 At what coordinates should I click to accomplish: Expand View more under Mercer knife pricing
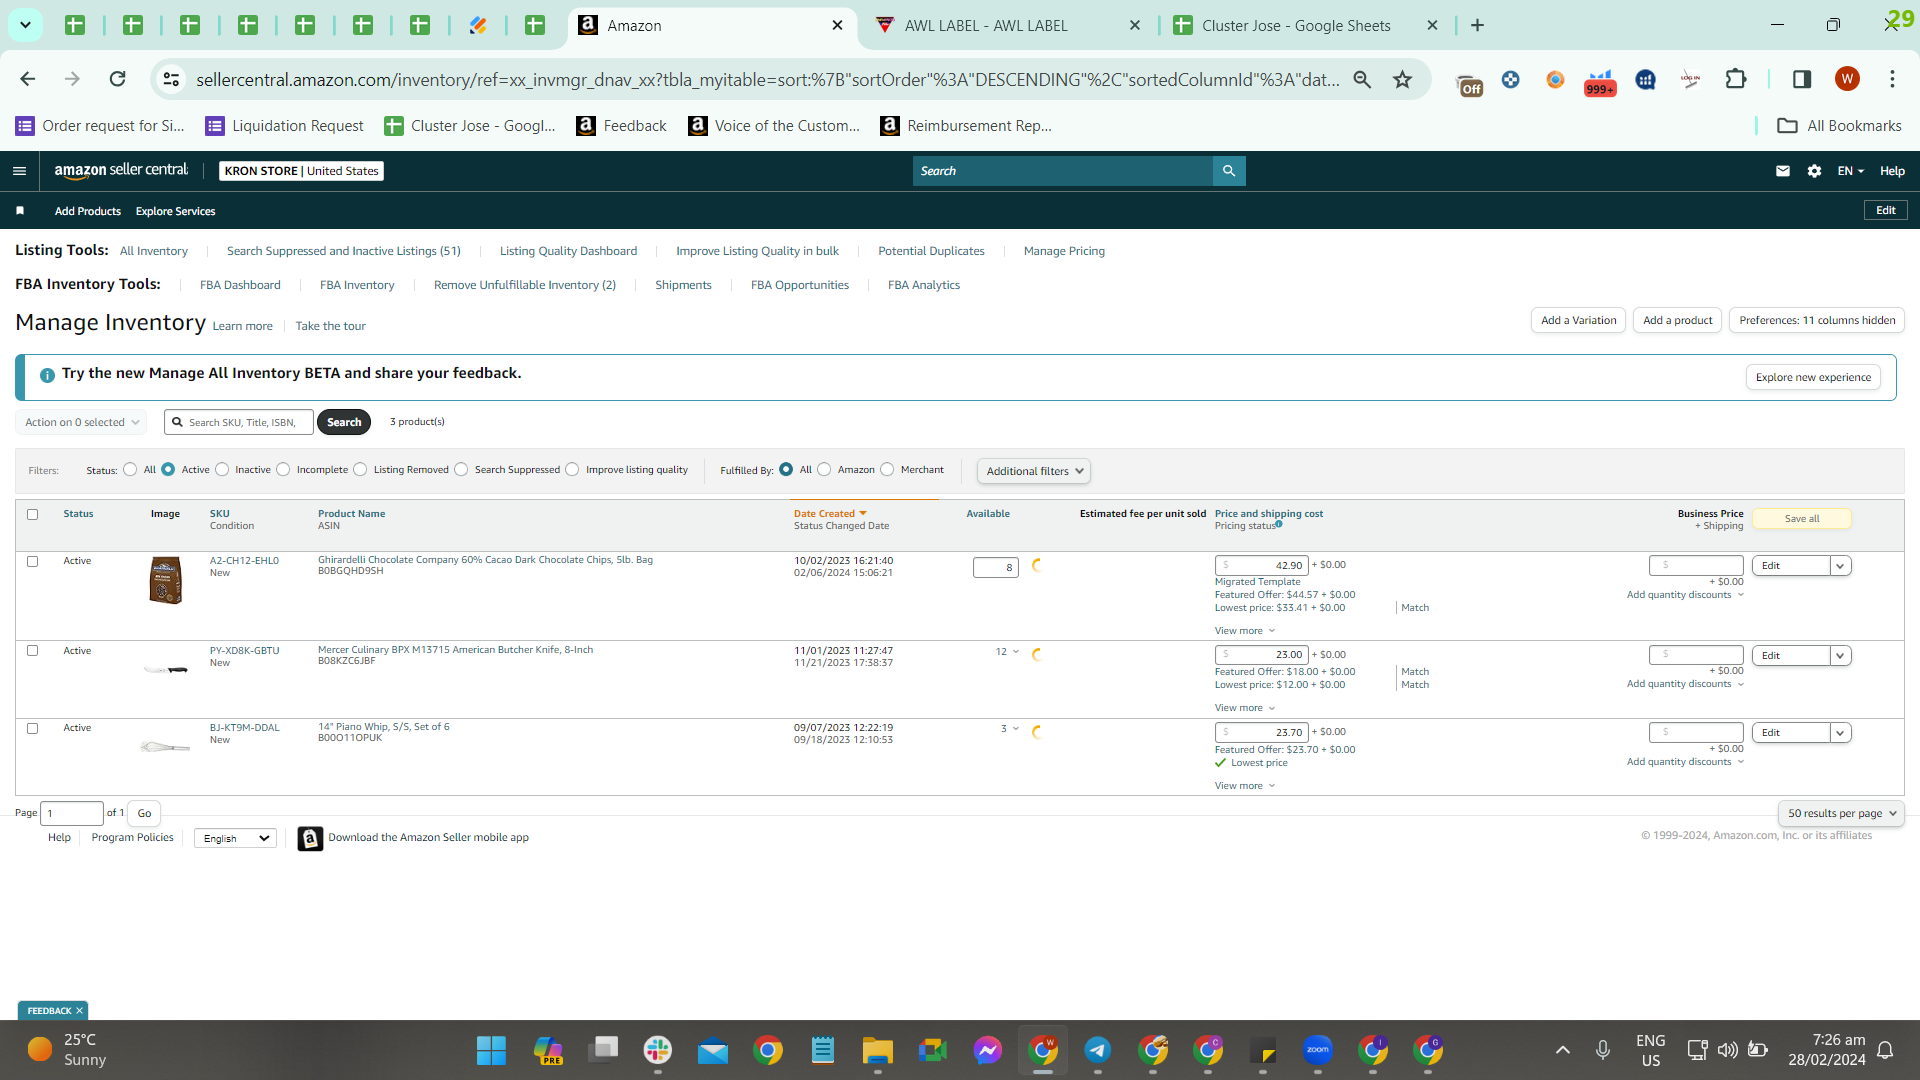pos(1245,708)
